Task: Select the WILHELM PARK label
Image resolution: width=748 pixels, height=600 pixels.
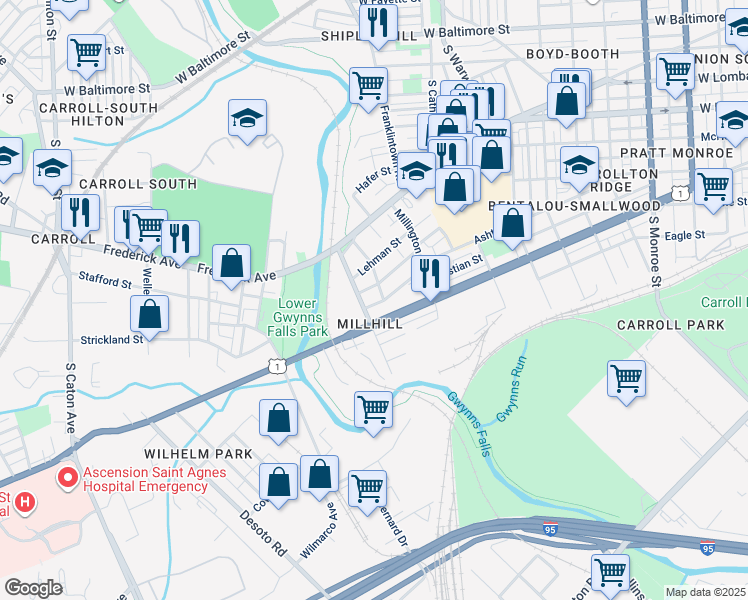Action: click(x=198, y=454)
